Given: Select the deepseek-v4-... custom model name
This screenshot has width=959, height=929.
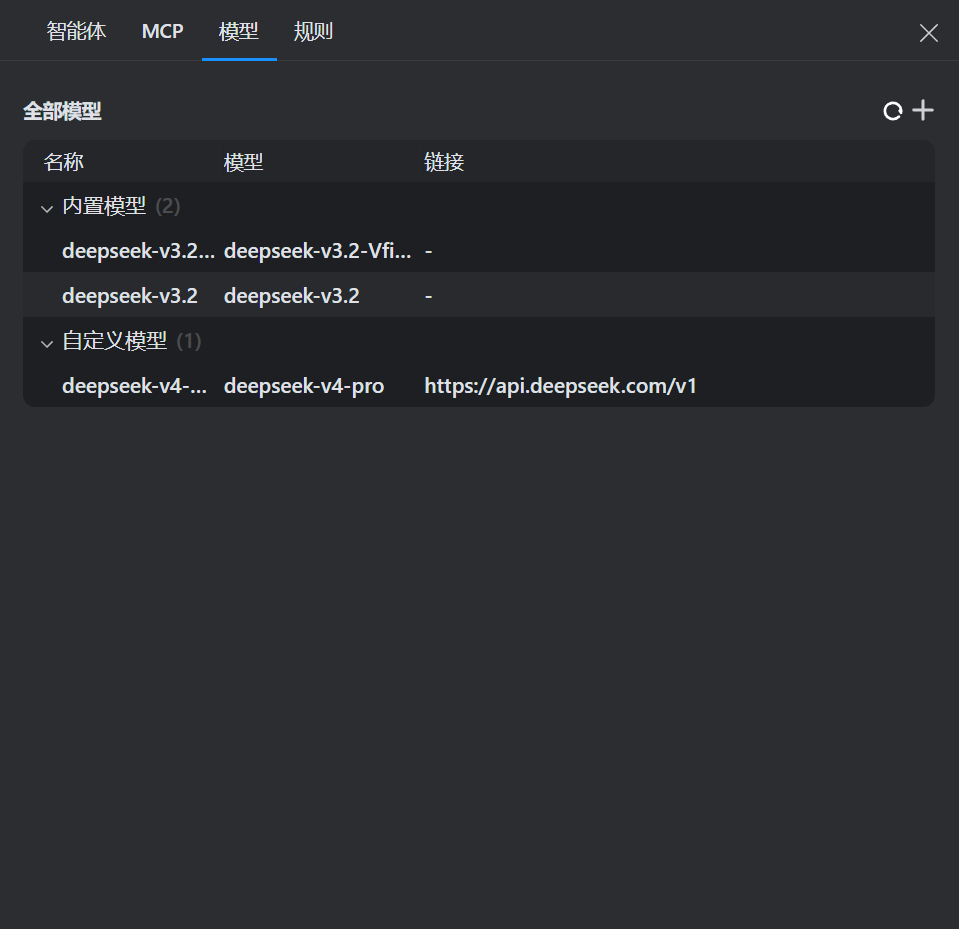Looking at the screenshot, I should coord(135,386).
